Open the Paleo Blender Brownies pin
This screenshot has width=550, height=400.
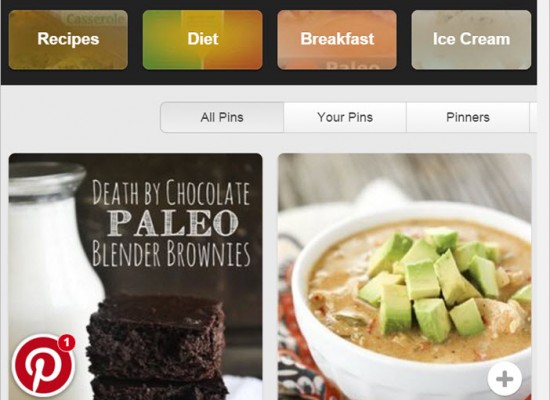(x=135, y=276)
